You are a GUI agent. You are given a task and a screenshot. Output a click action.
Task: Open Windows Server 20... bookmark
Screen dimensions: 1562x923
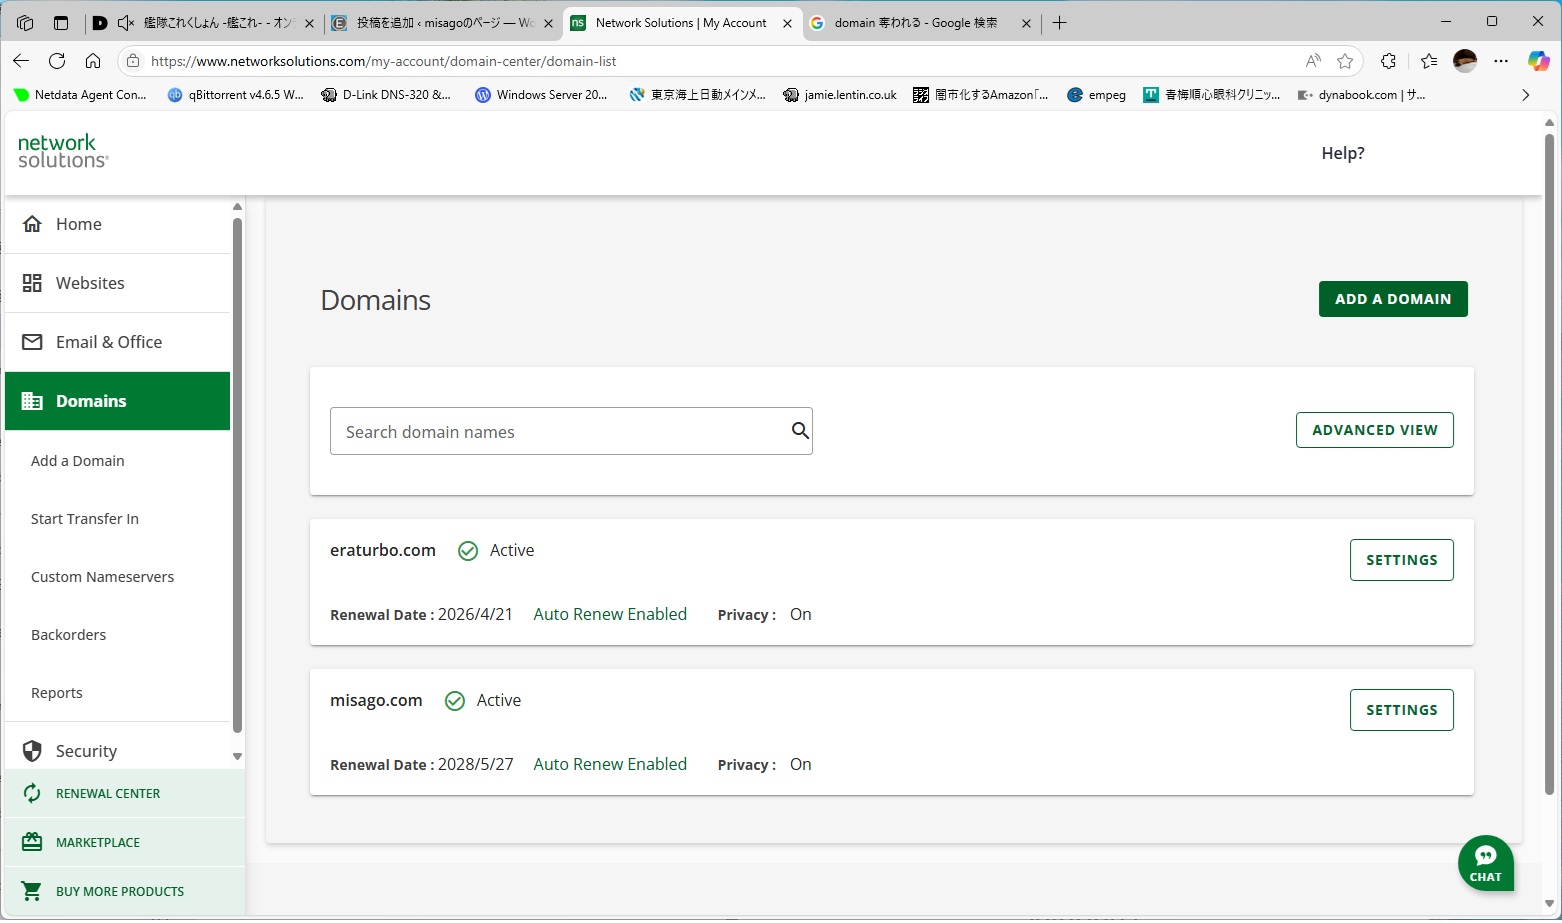[x=541, y=95]
